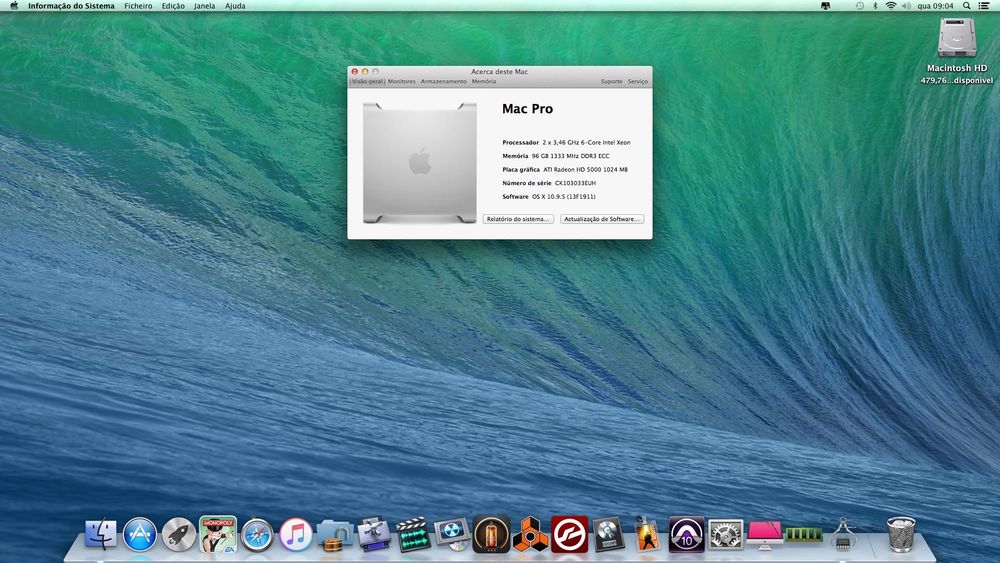Click memory text 96 GB 1333 MHz DDR3 ECC
The height and width of the screenshot is (563, 1000).
pos(571,156)
